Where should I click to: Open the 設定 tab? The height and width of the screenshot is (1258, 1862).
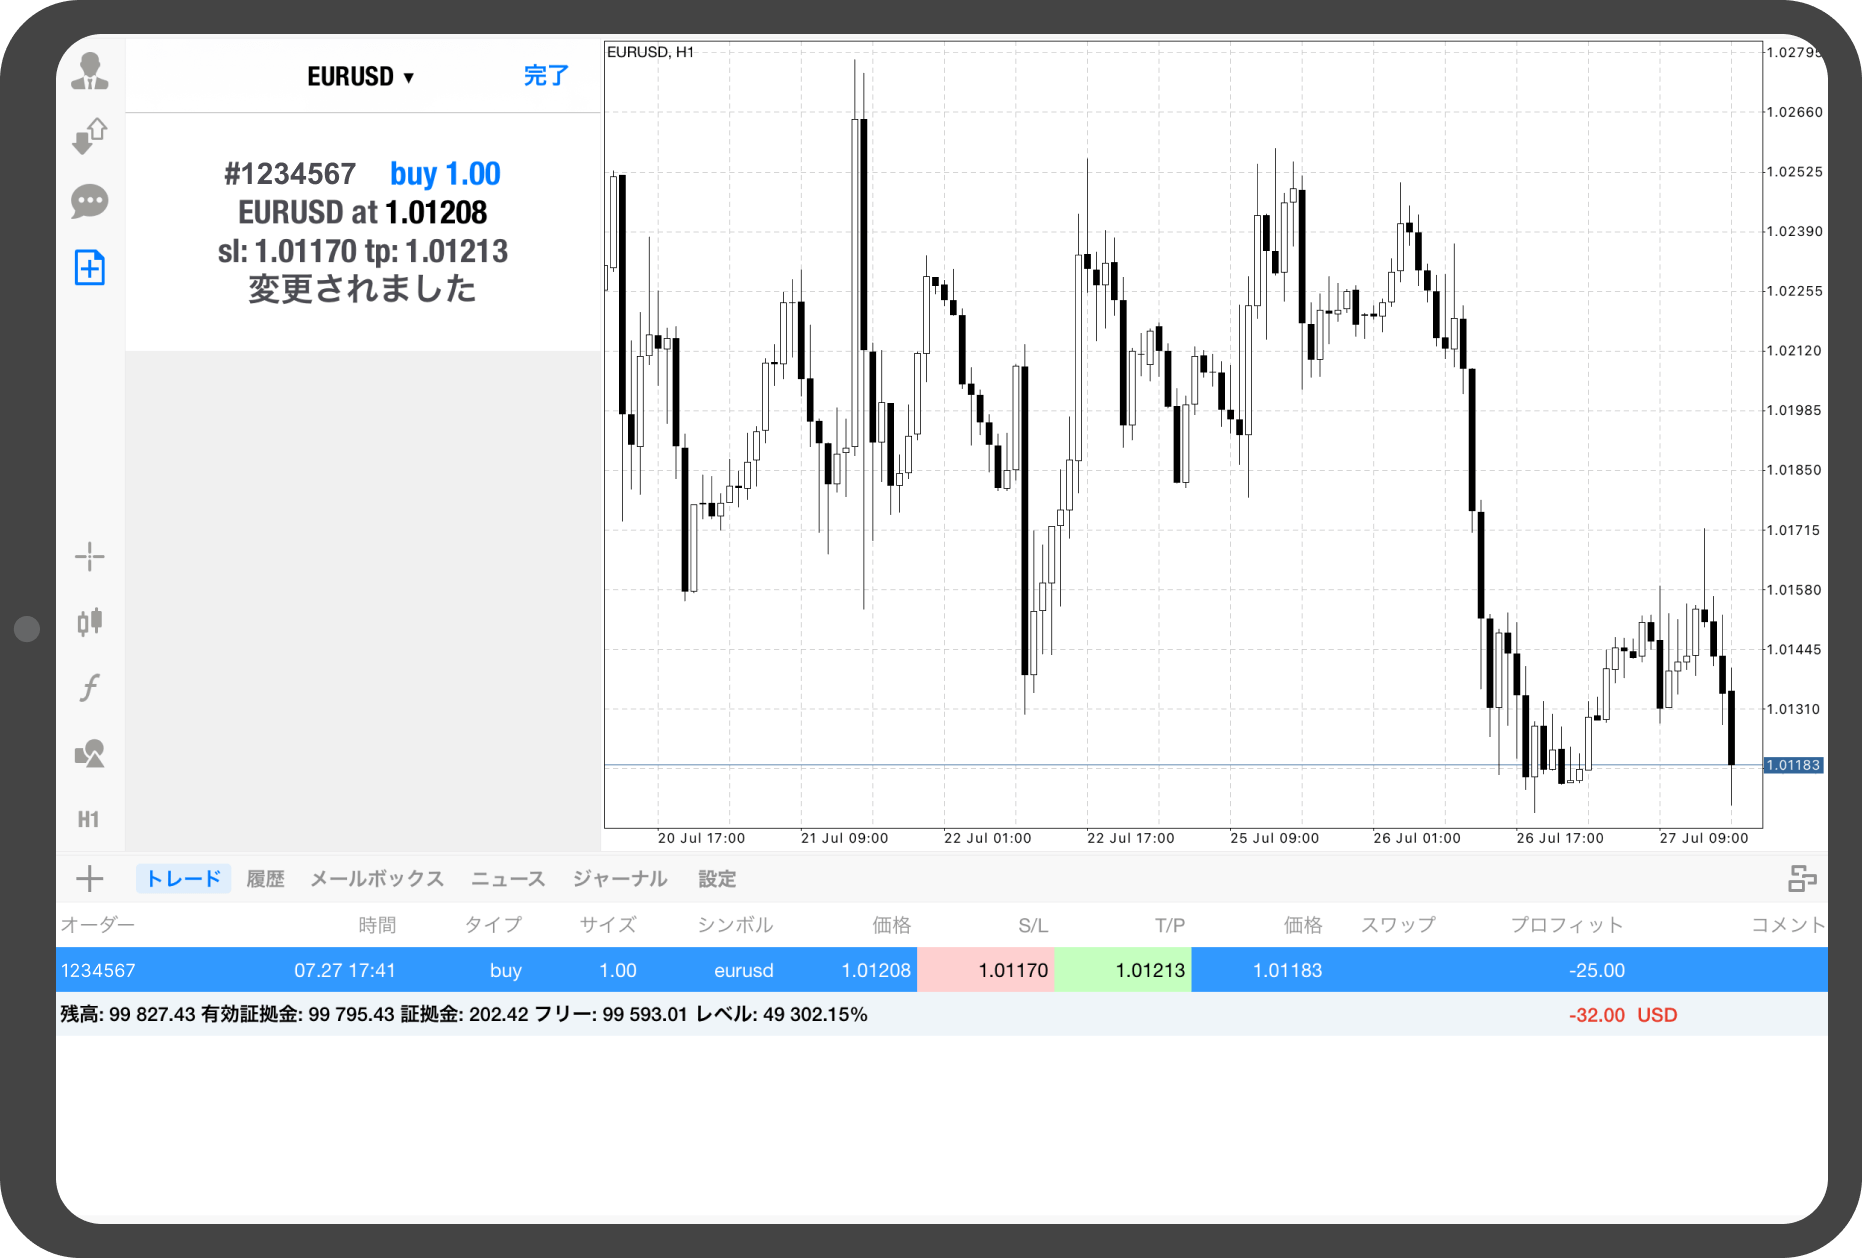717,879
